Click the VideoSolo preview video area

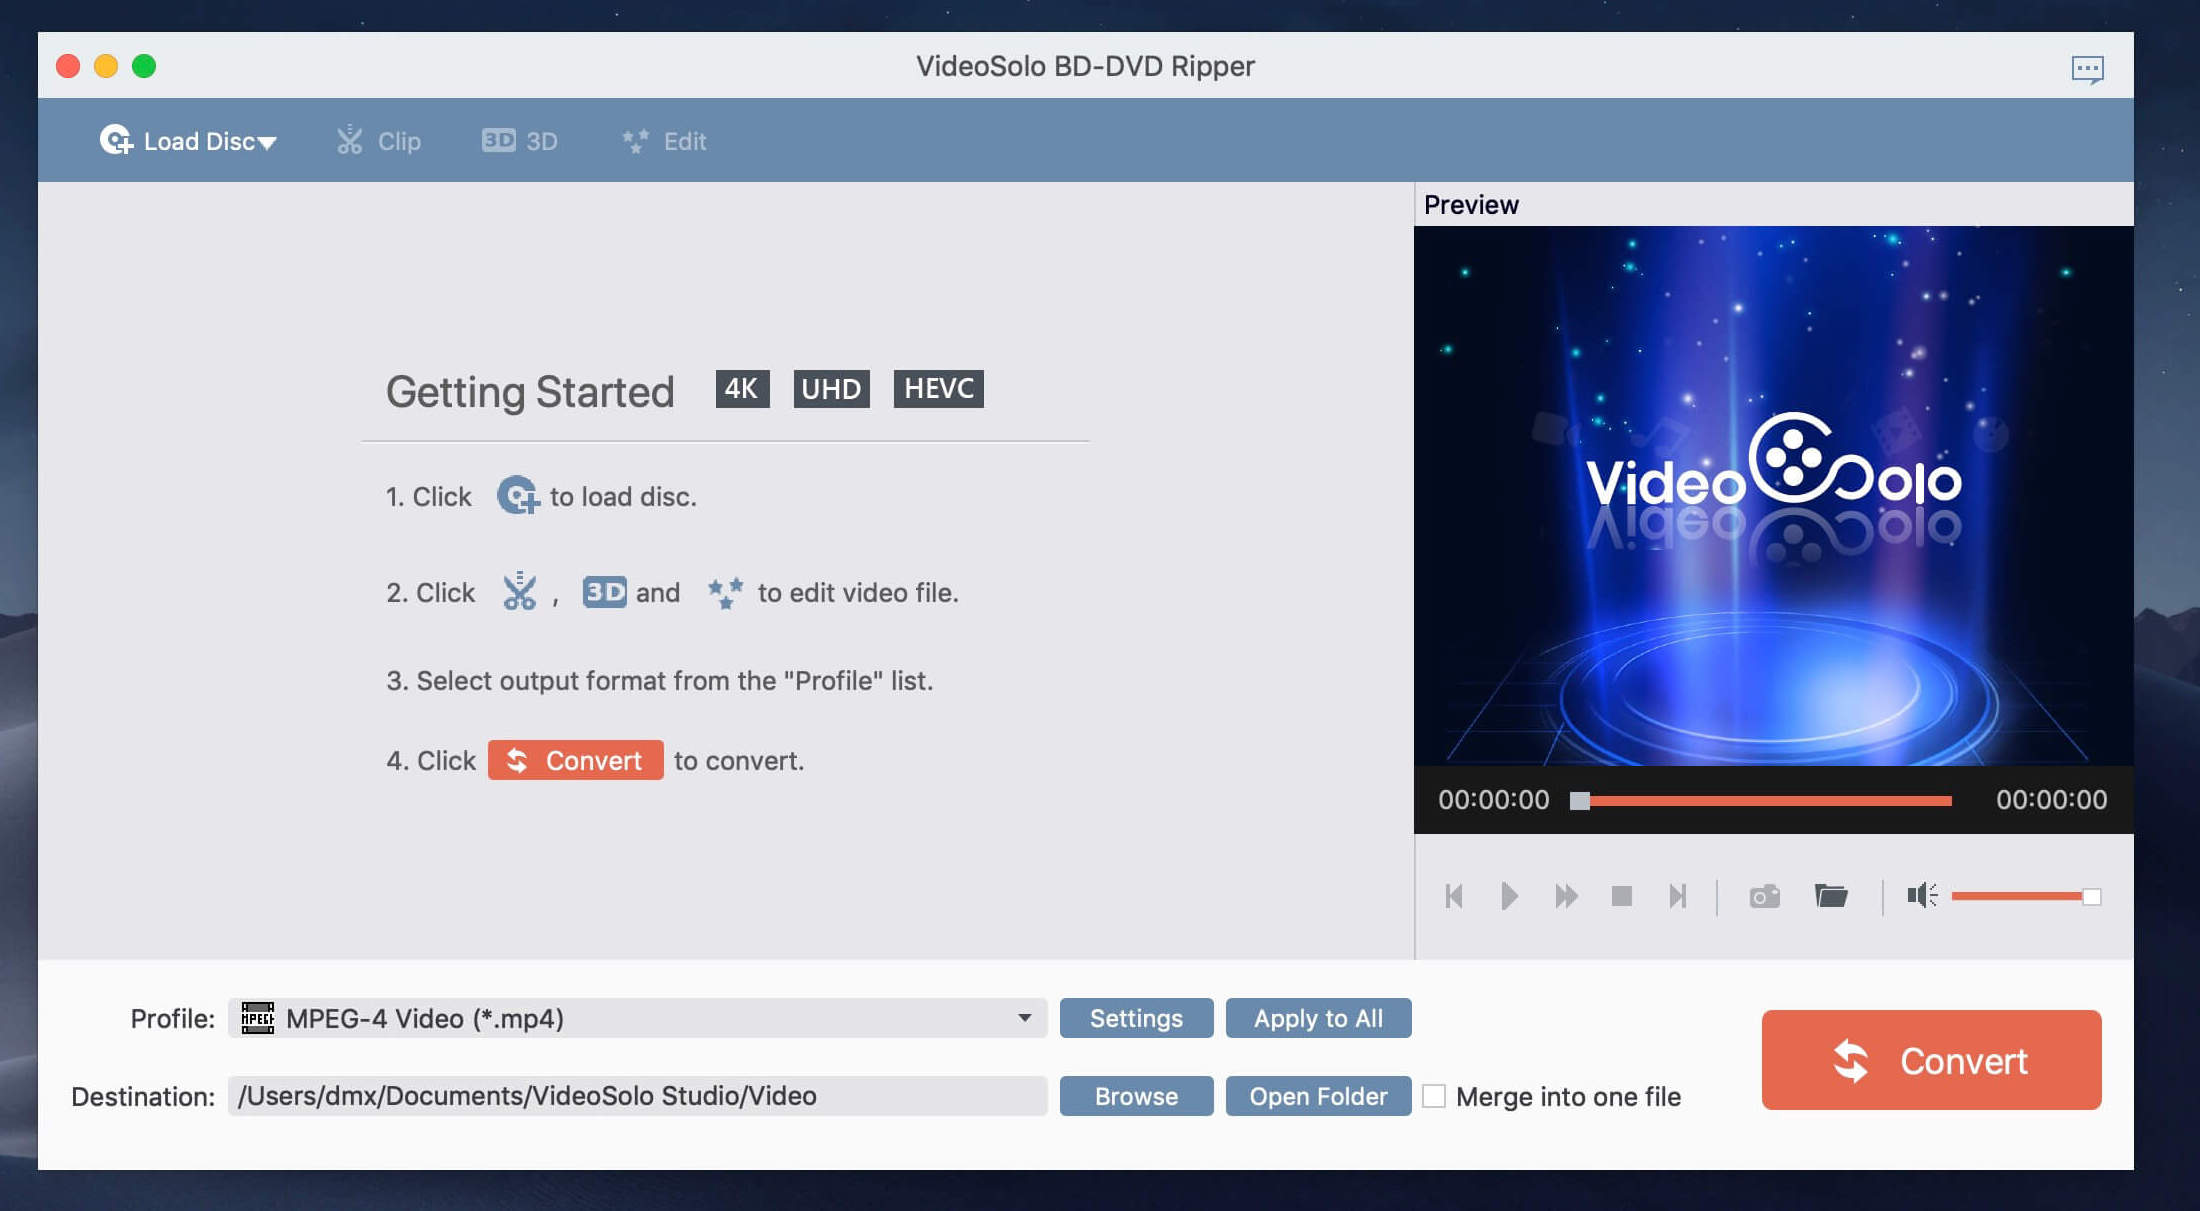pyautogui.click(x=1773, y=496)
